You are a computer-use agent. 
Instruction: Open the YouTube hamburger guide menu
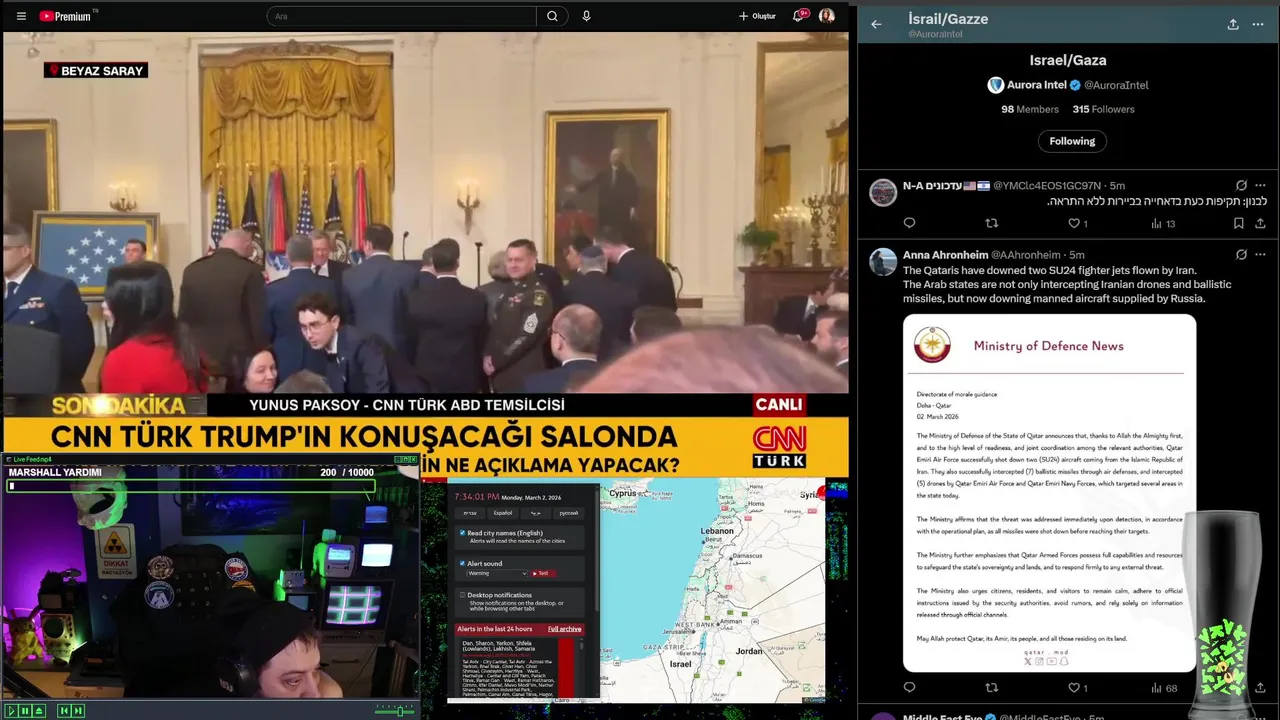tap(21, 16)
